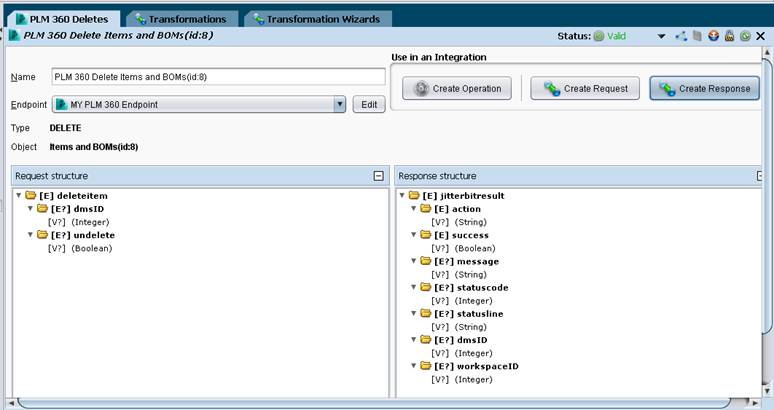The image size is (774, 410).
Task: Open the Transformations tab
Action: click(x=182, y=19)
